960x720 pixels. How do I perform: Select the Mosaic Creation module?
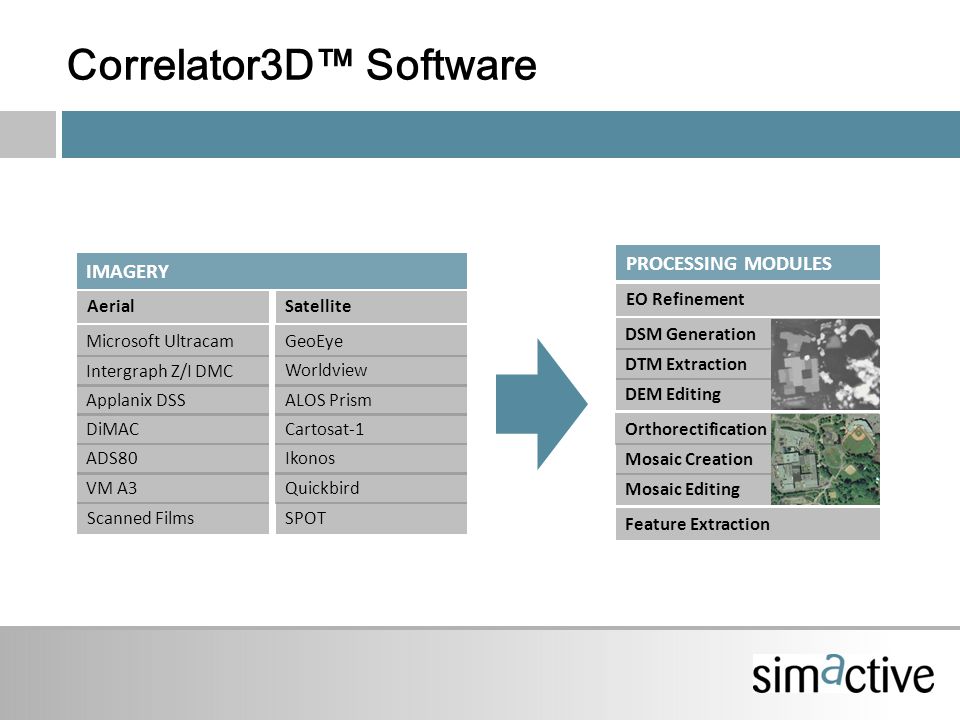click(693, 459)
